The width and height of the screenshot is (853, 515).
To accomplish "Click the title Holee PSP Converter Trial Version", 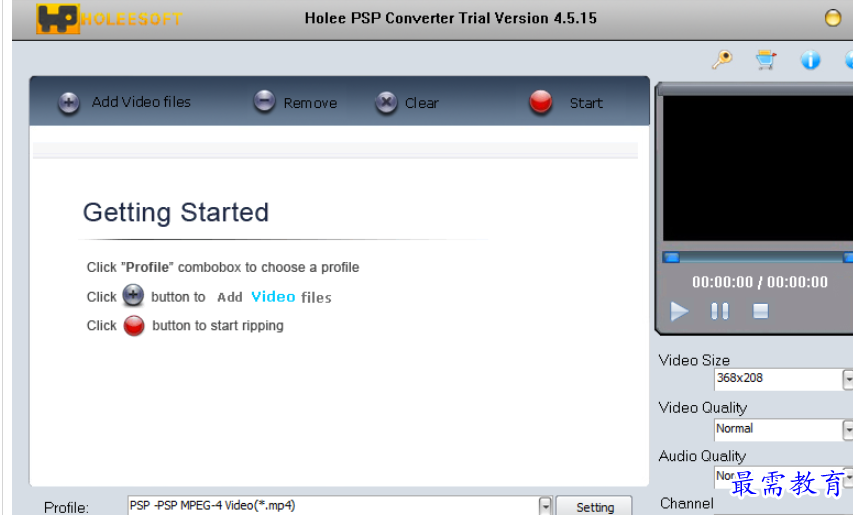I will (x=450, y=18).
